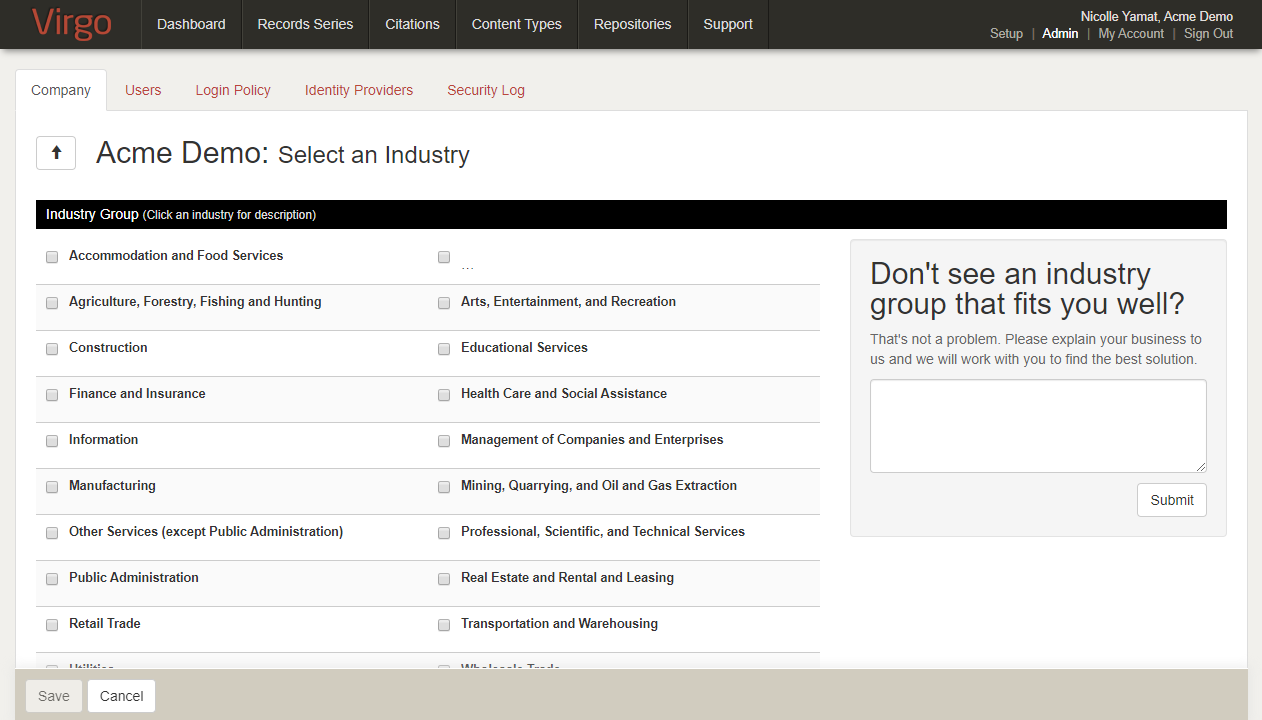Click the up arrow back button
The height and width of the screenshot is (720, 1262).
coord(56,153)
